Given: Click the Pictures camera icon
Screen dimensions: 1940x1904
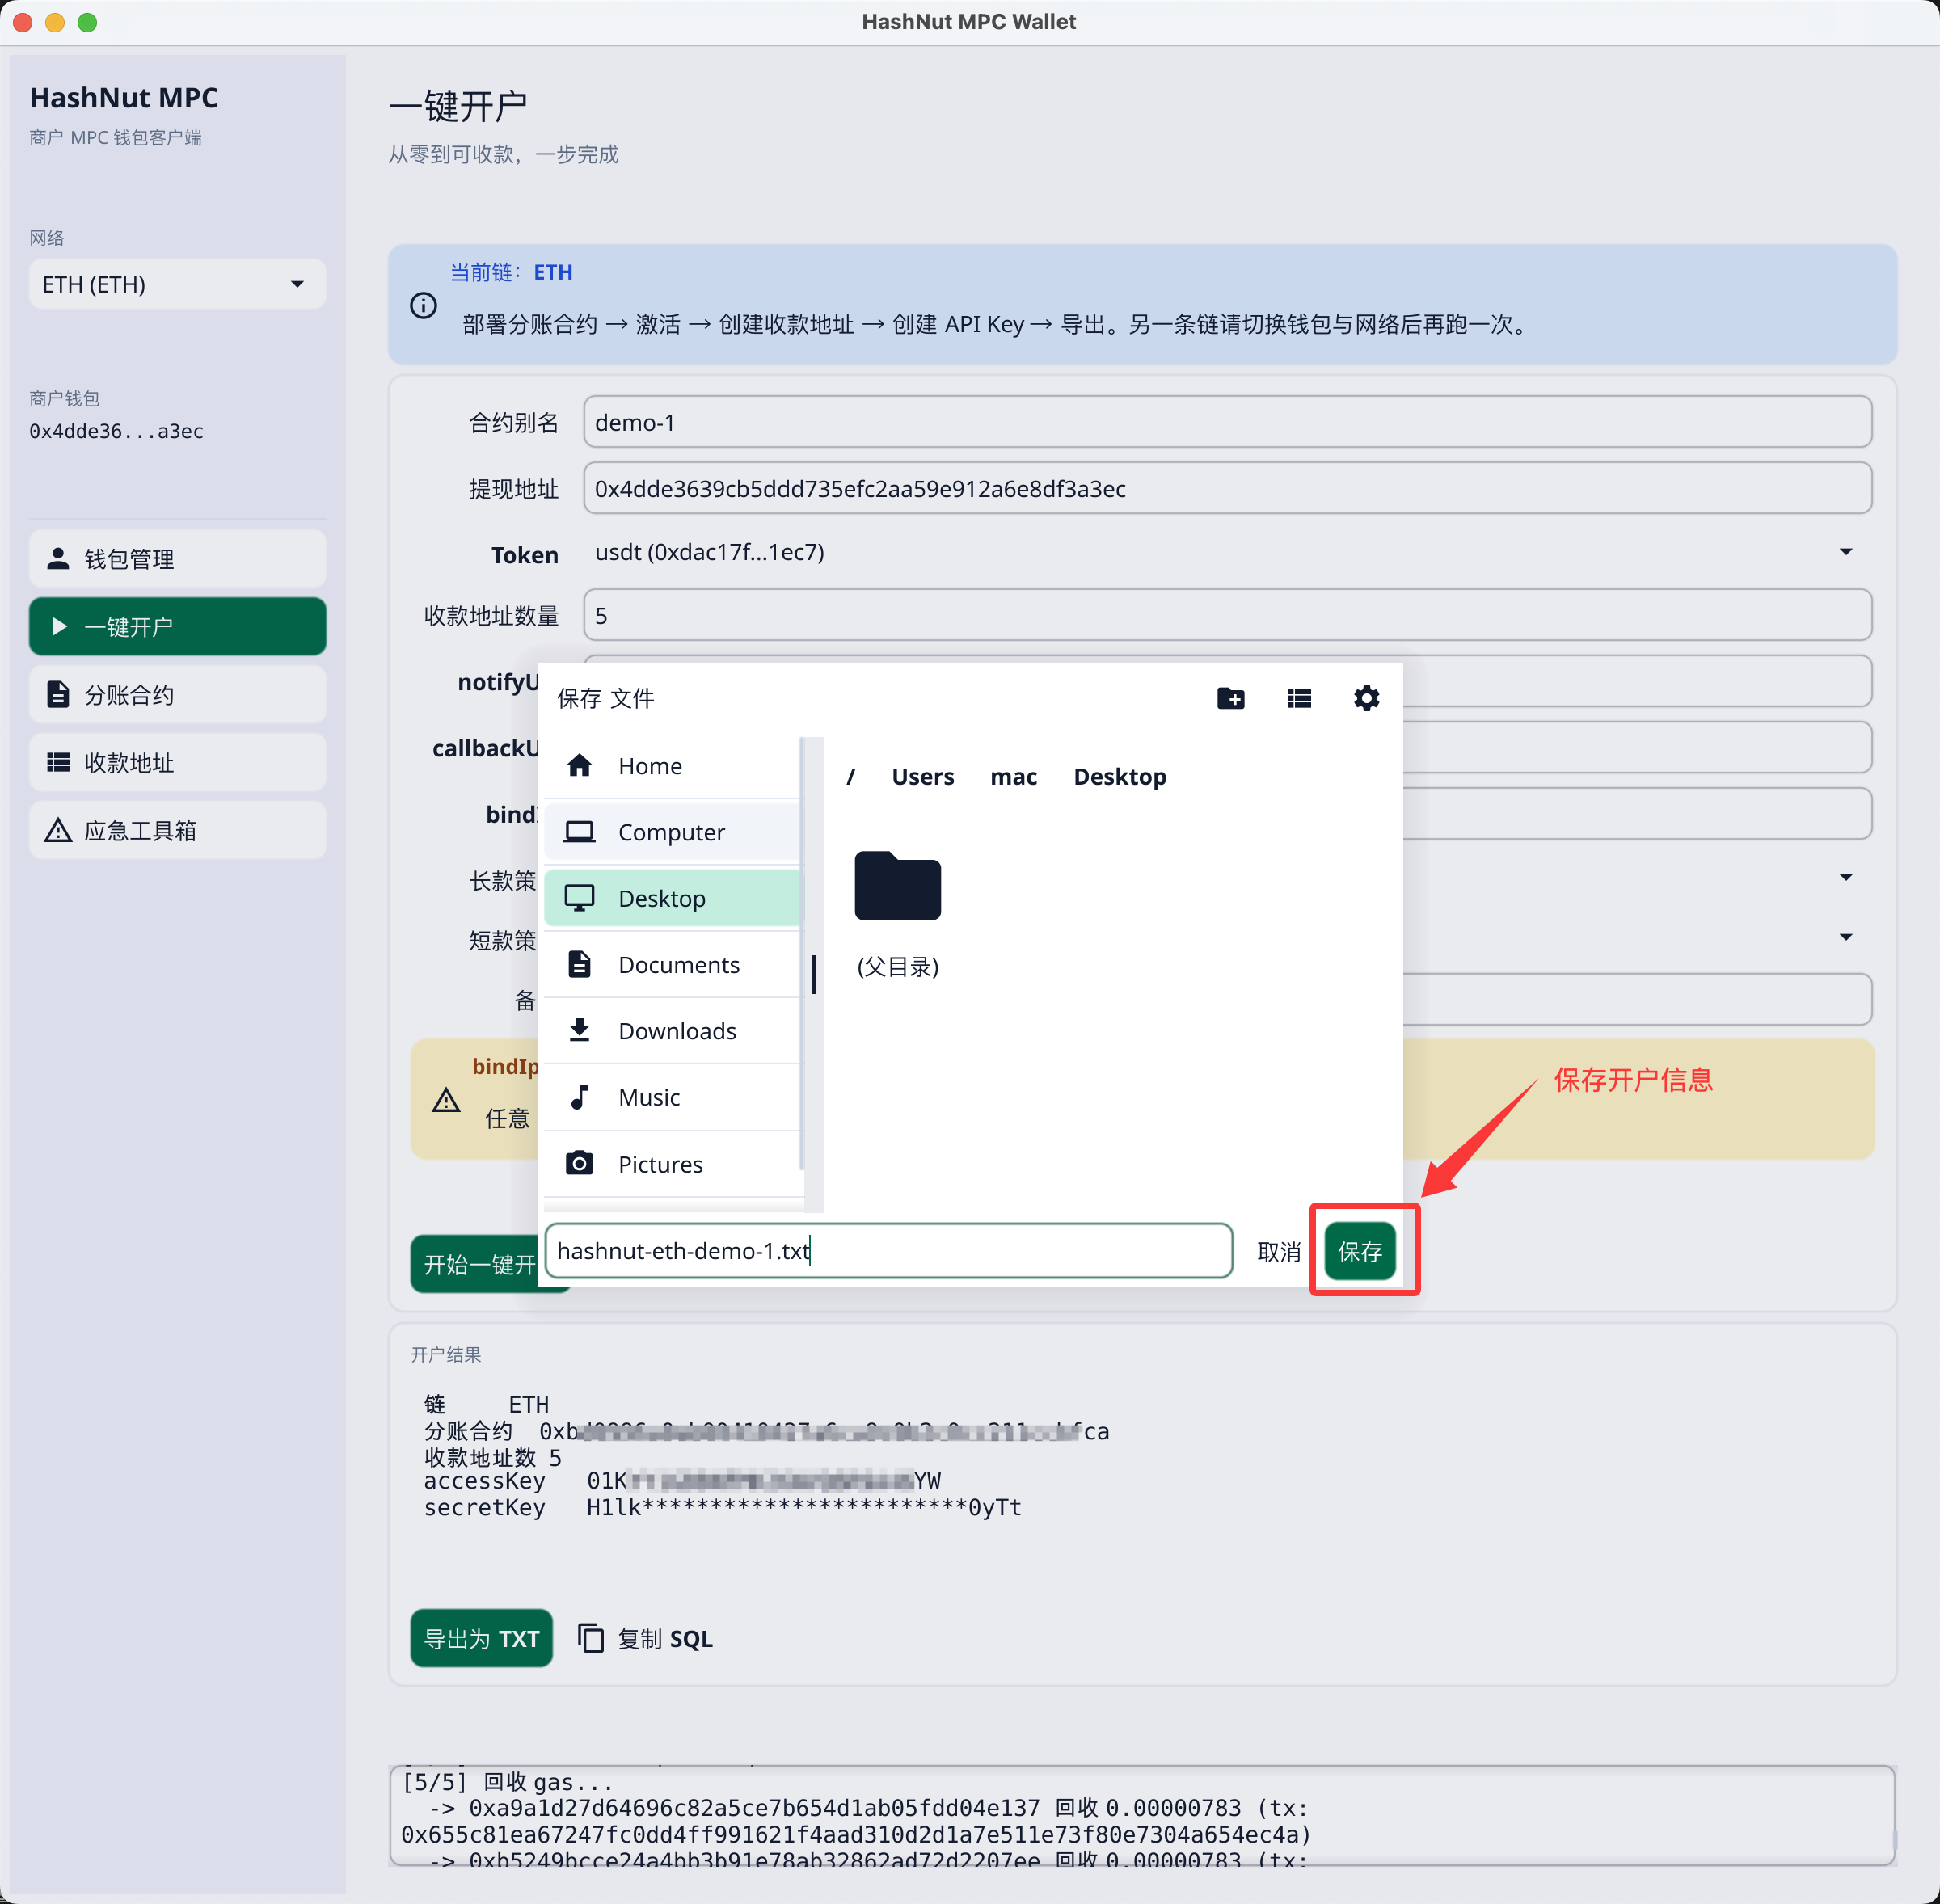Looking at the screenshot, I should pyautogui.click(x=579, y=1163).
